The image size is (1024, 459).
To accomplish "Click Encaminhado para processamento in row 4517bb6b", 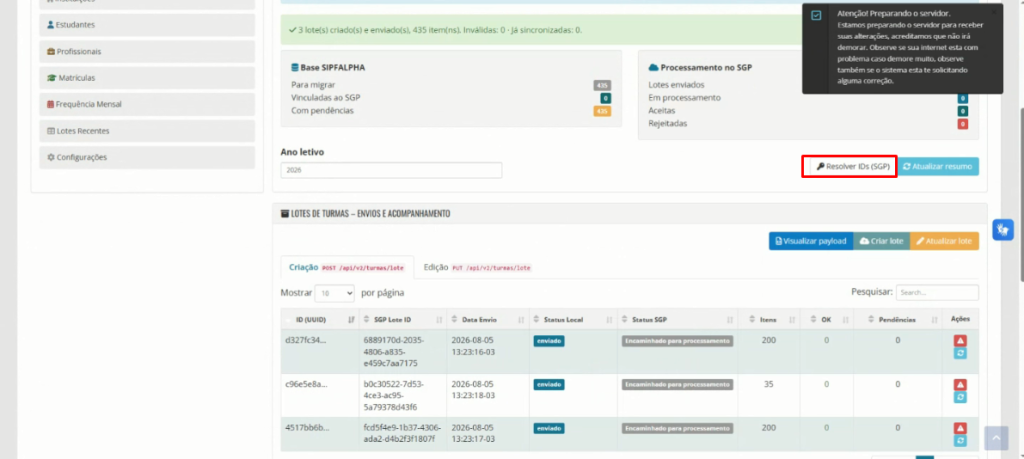I will (x=677, y=428).
